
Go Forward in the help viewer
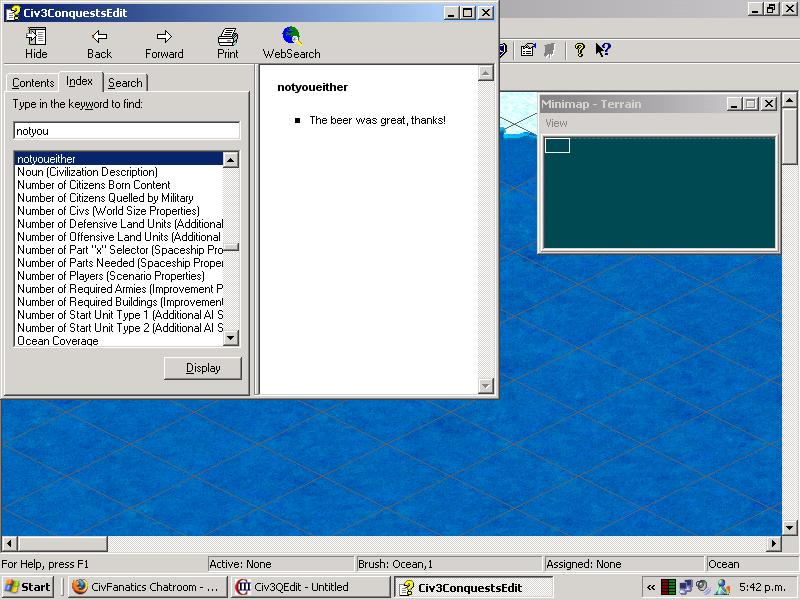[164, 43]
